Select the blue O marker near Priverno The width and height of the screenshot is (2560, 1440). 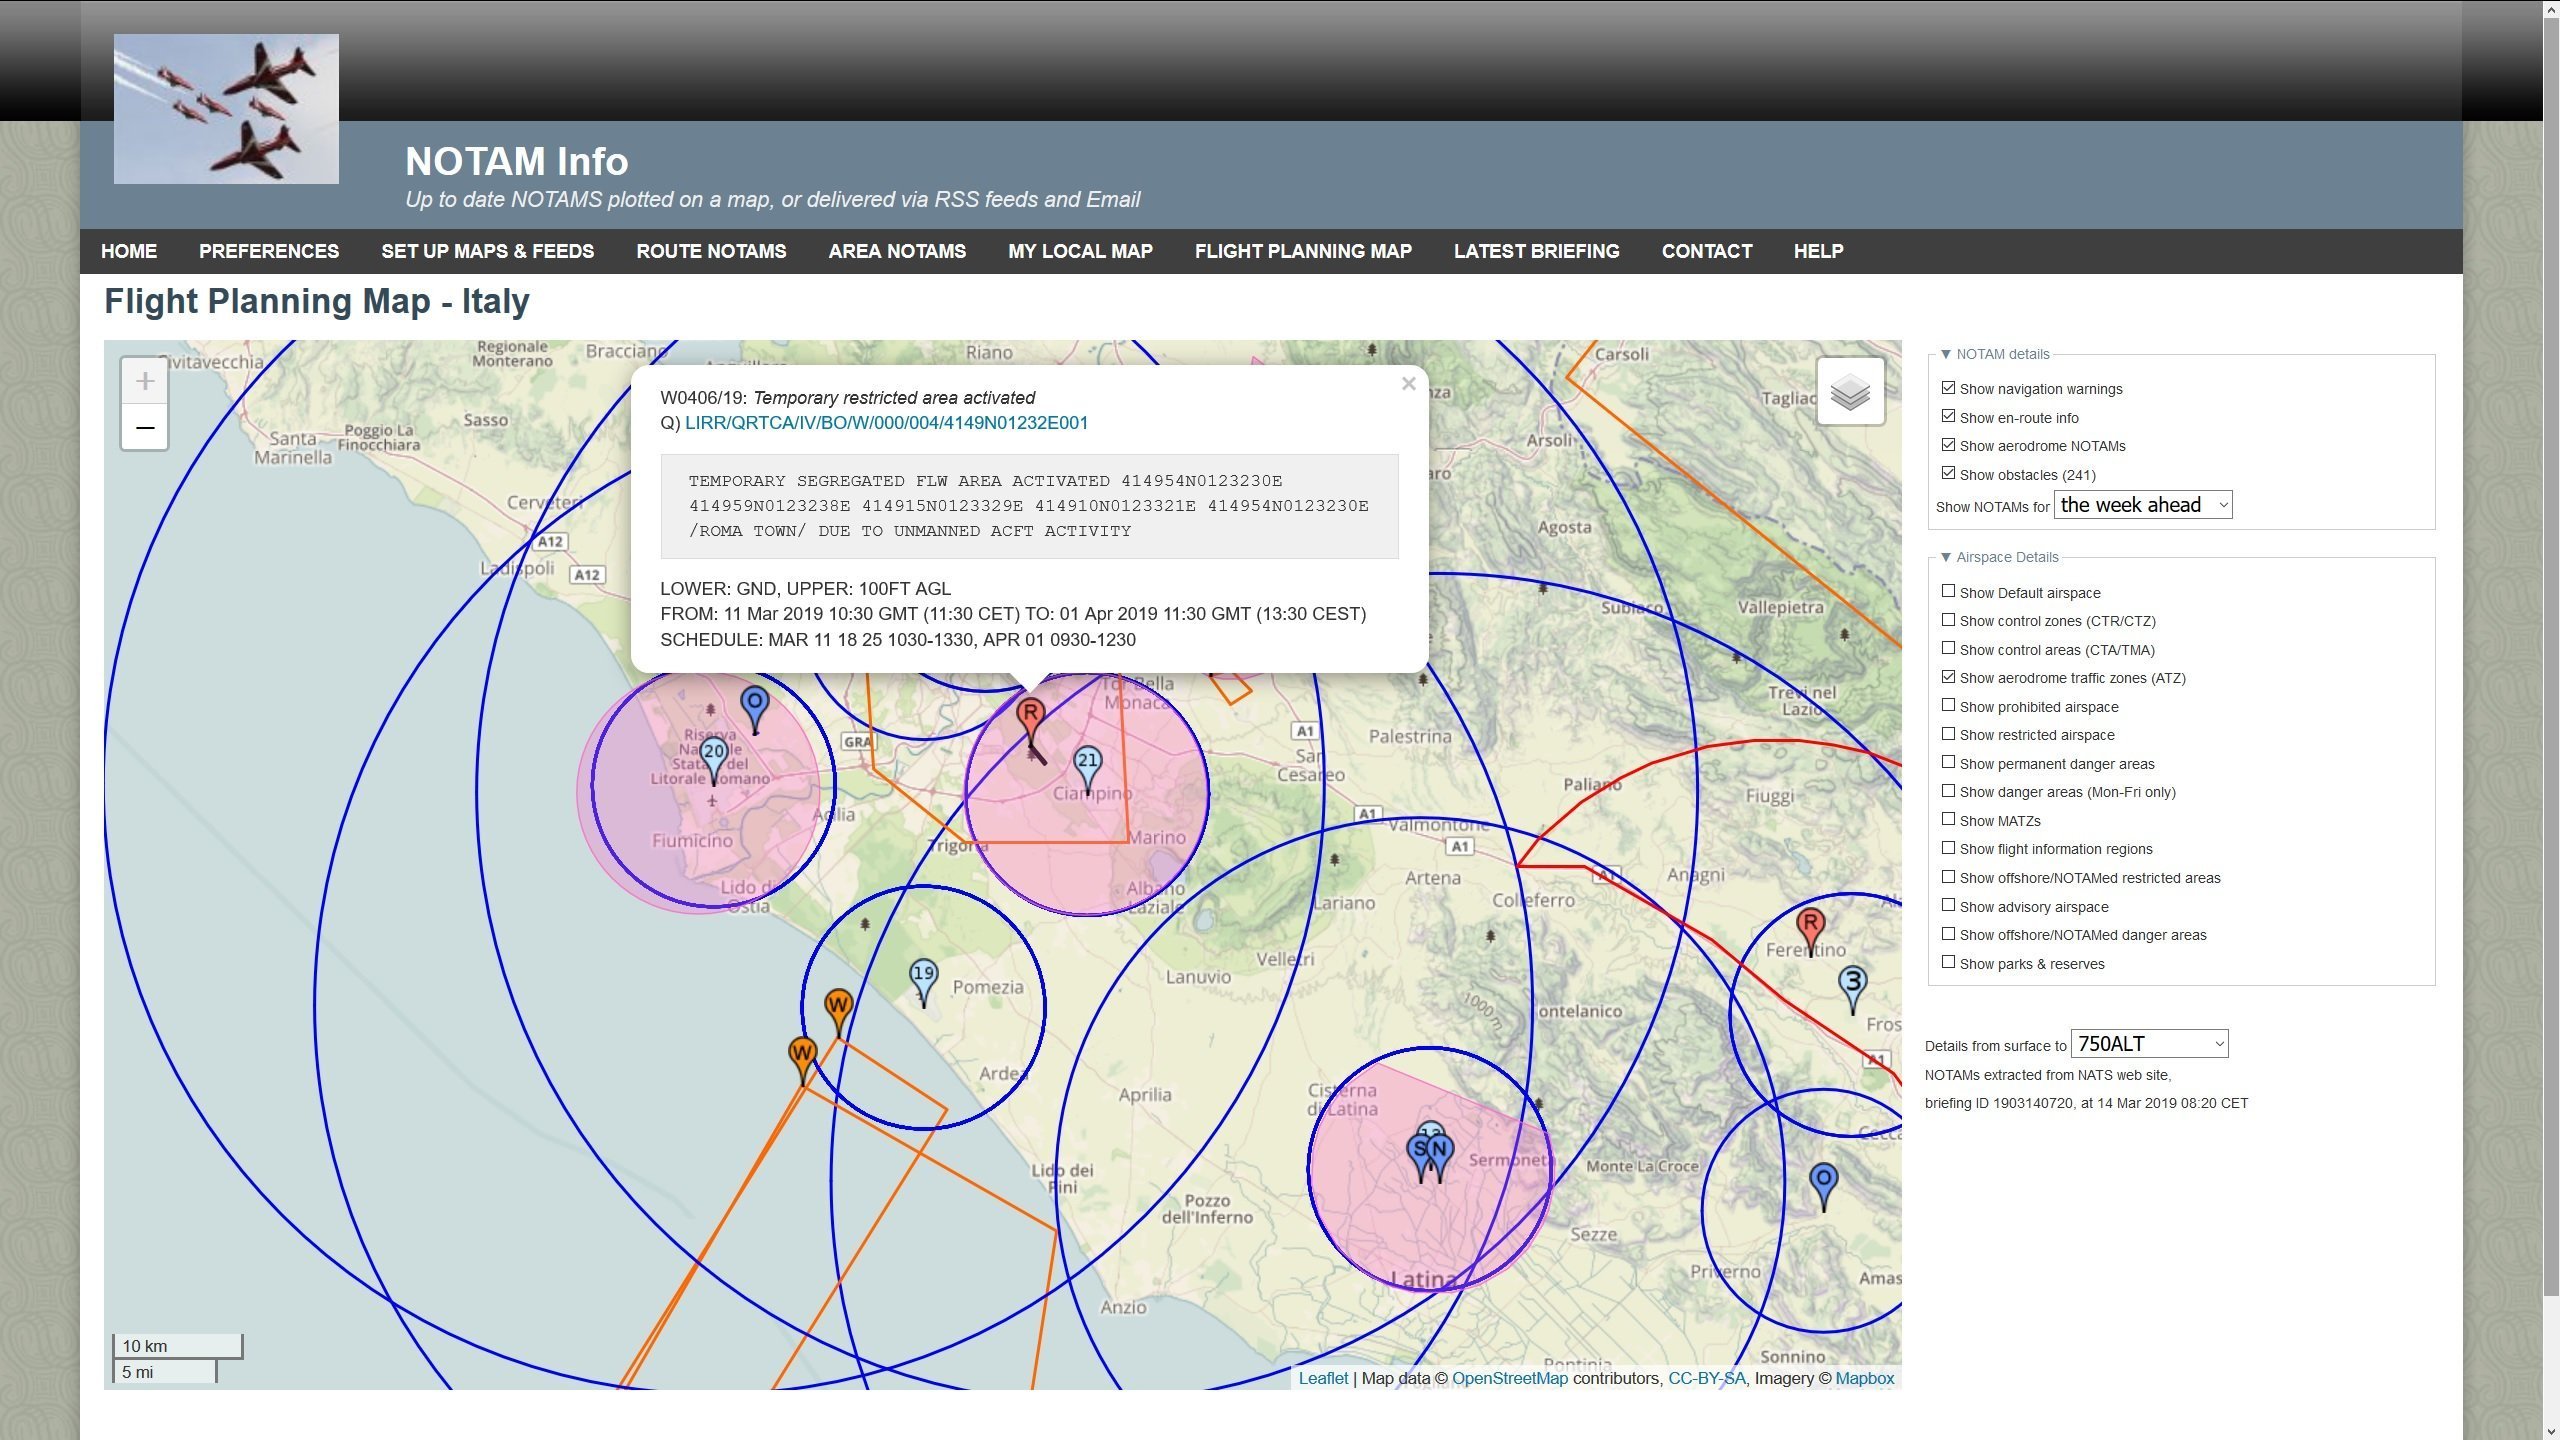click(1824, 1187)
